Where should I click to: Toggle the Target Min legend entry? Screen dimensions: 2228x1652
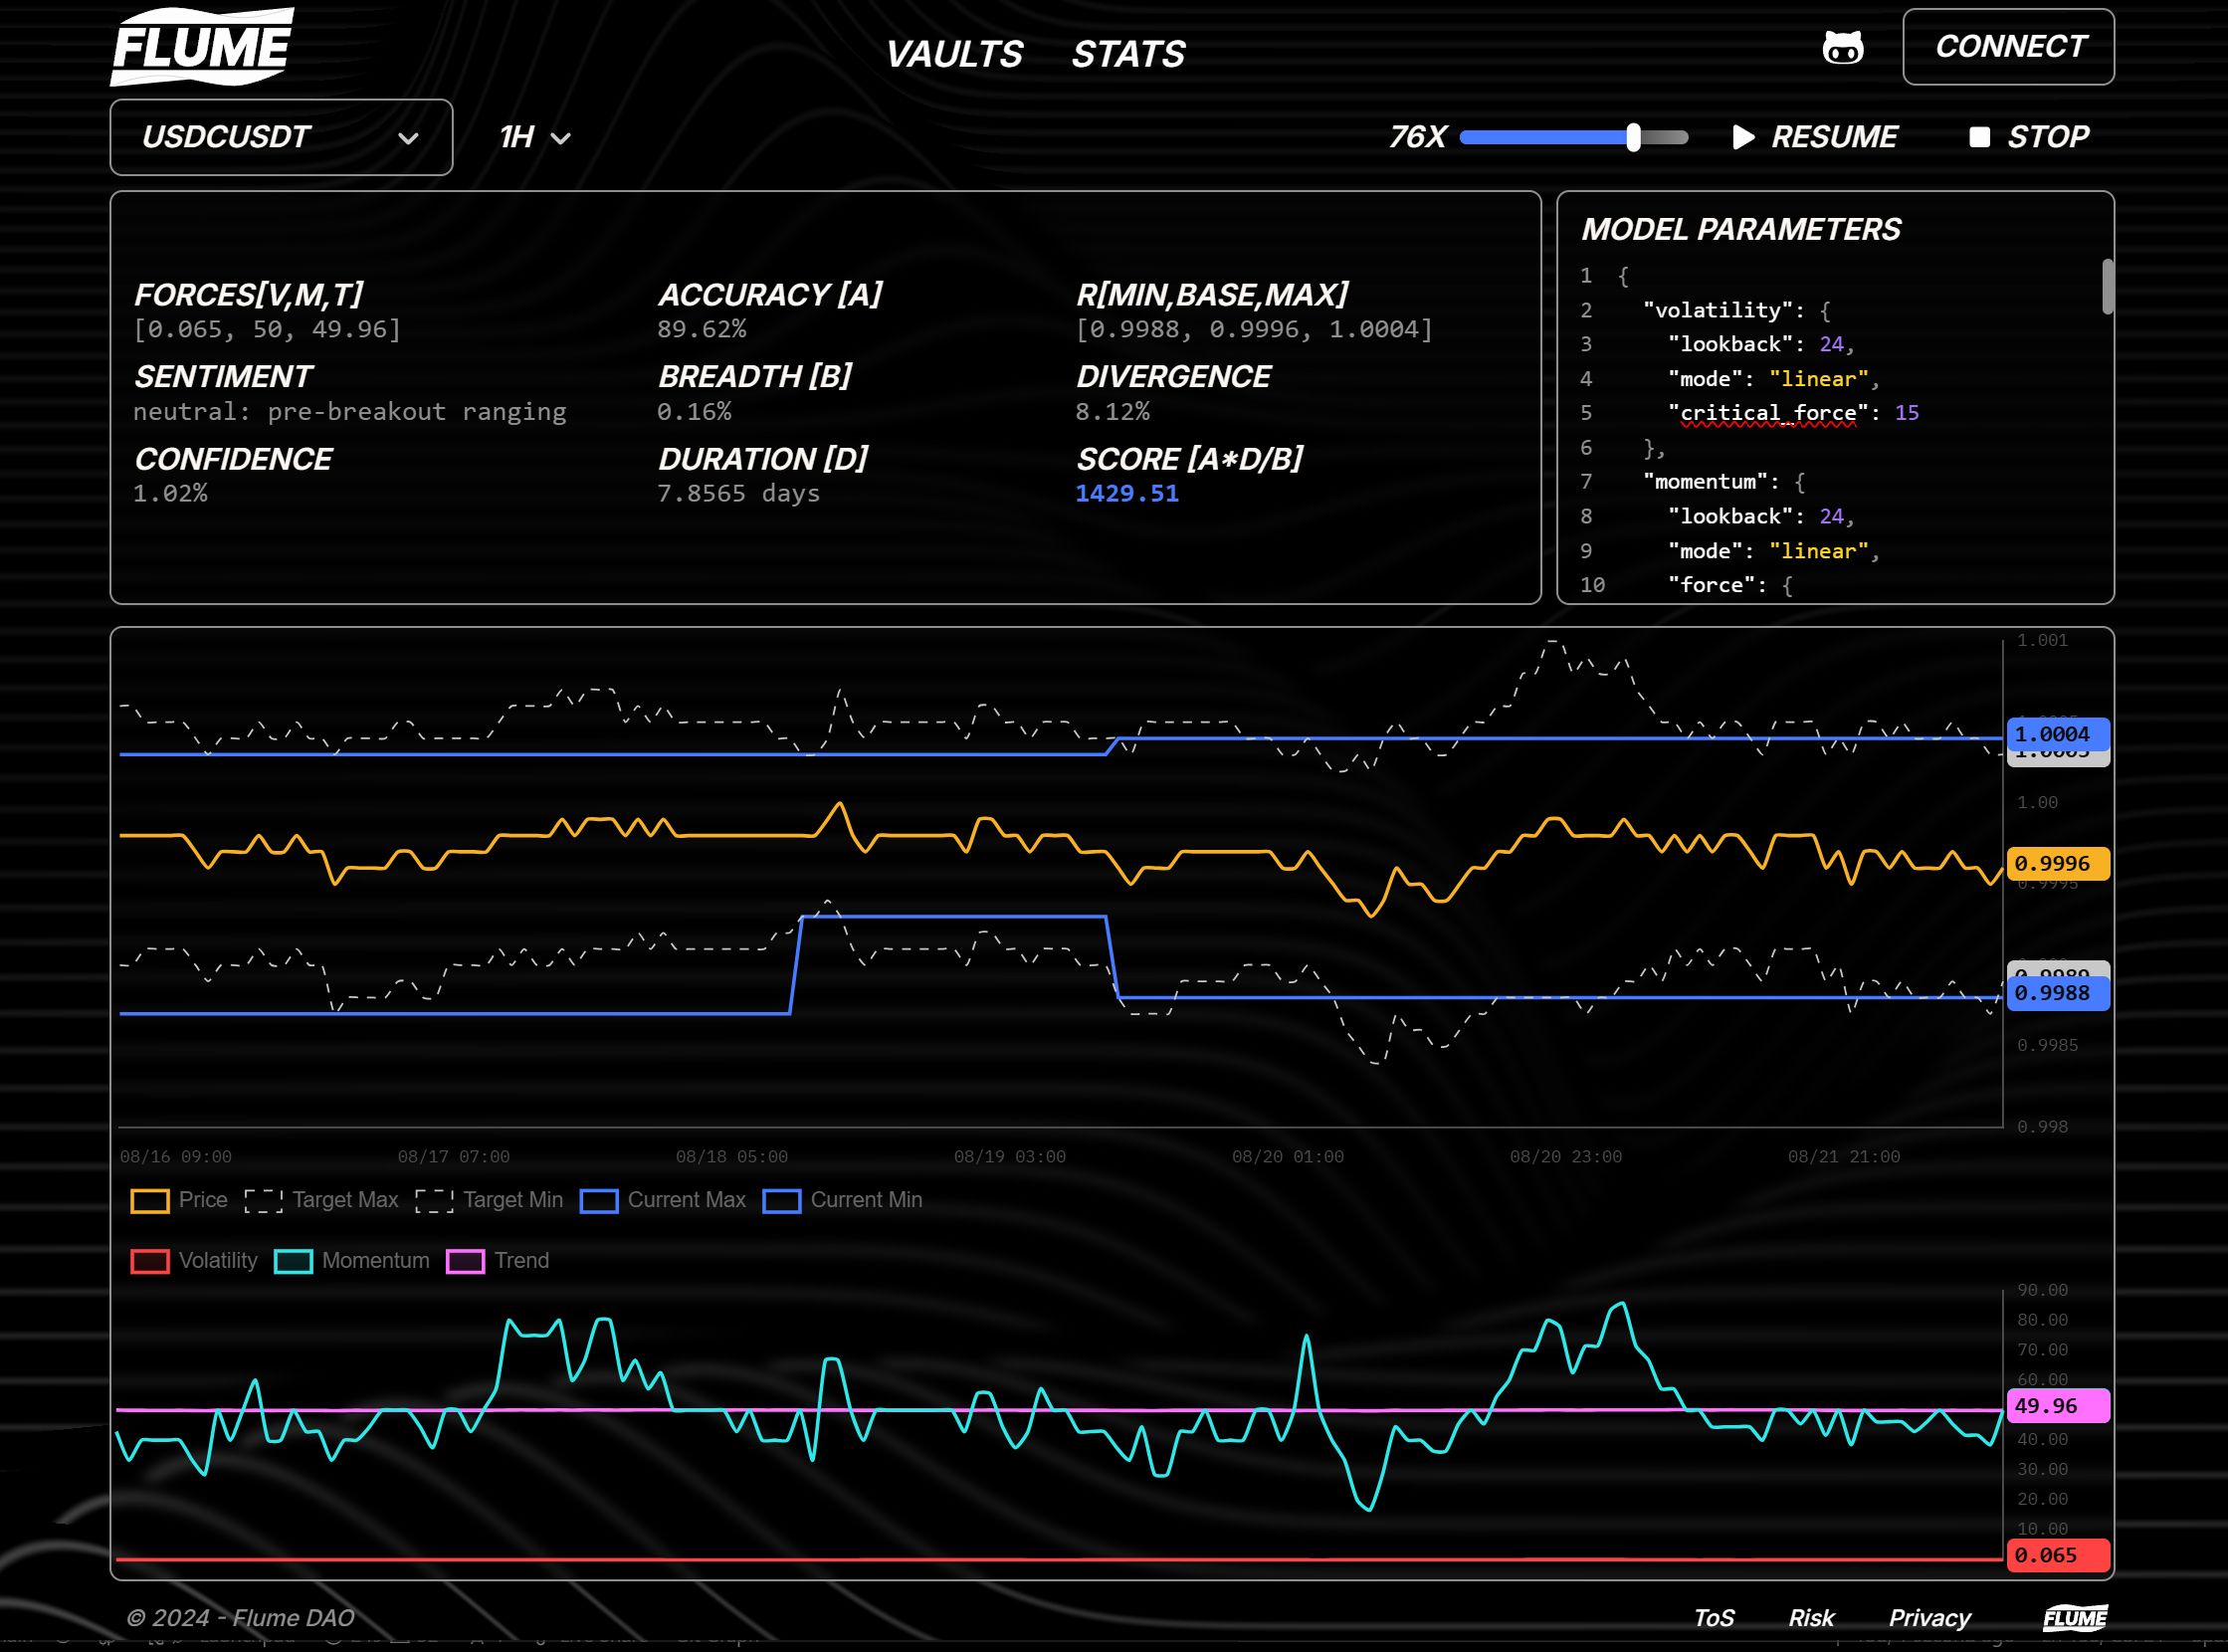489,1200
